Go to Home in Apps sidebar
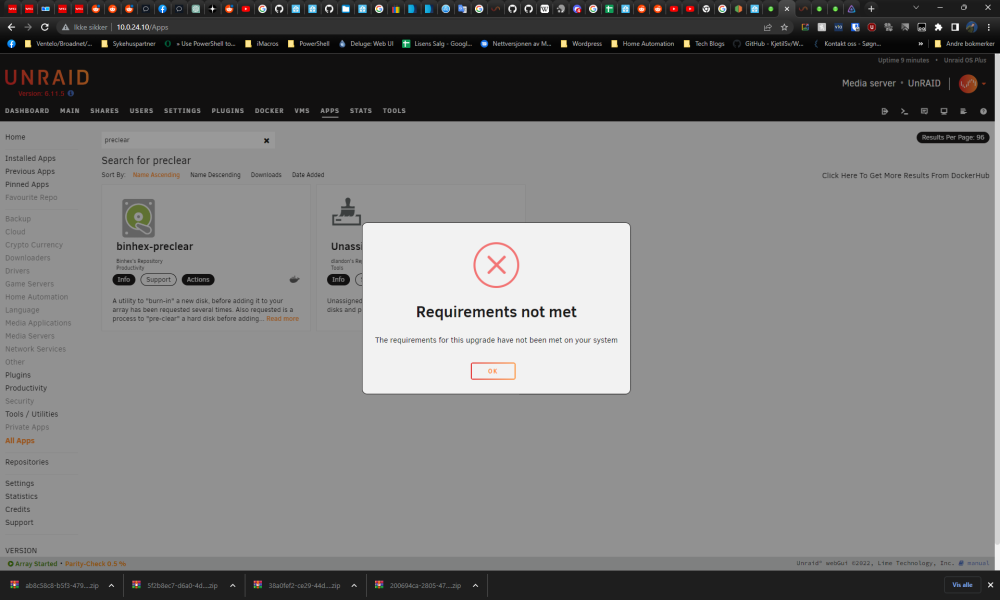Screen dimensions: 1000x600 coord(15,137)
